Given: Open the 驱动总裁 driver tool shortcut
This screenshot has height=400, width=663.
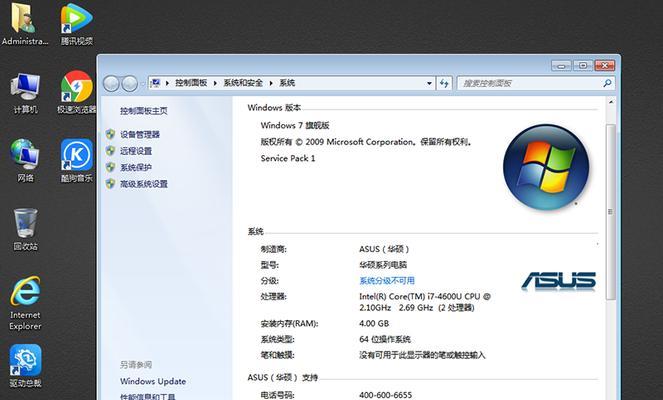Looking at the screenshot, I should (x=25, y=366).
